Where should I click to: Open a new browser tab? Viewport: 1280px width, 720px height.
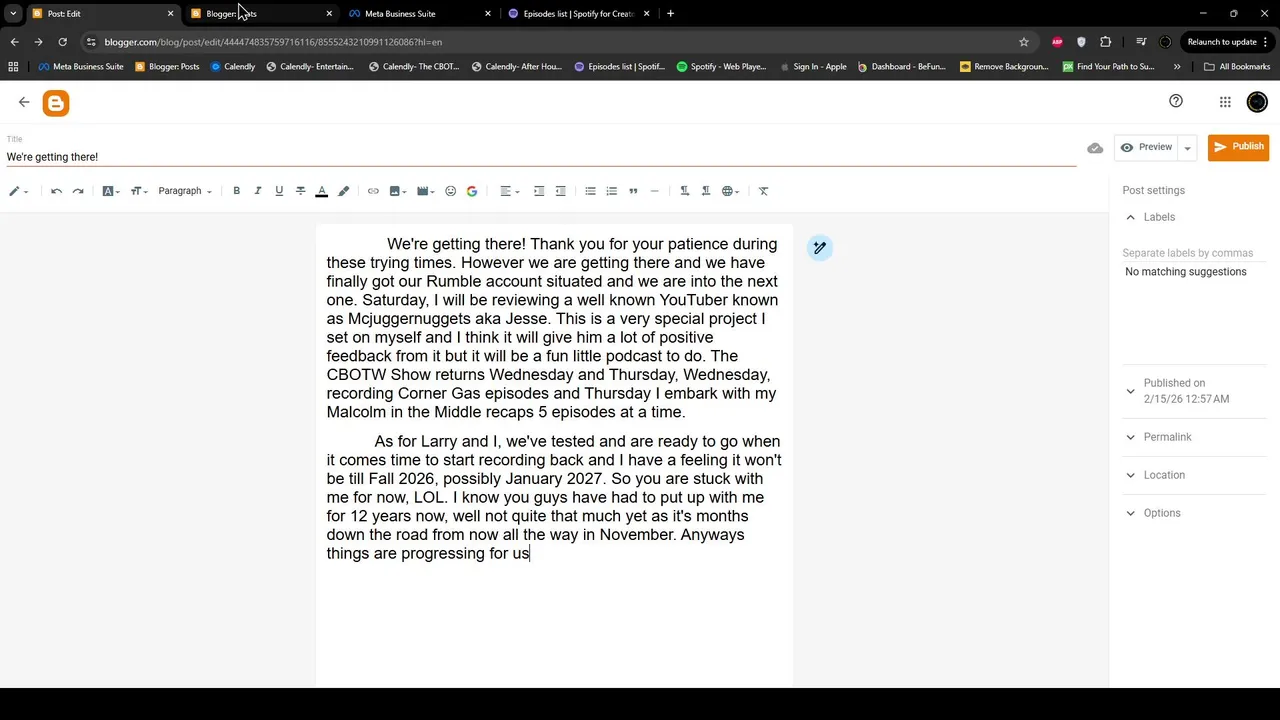point(670,14)
